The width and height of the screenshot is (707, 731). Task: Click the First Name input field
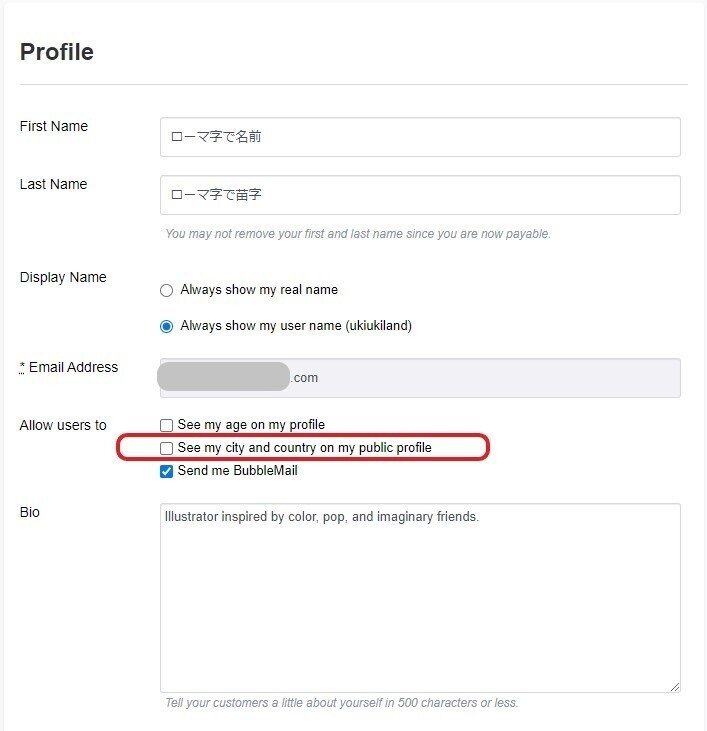[420, 137]
